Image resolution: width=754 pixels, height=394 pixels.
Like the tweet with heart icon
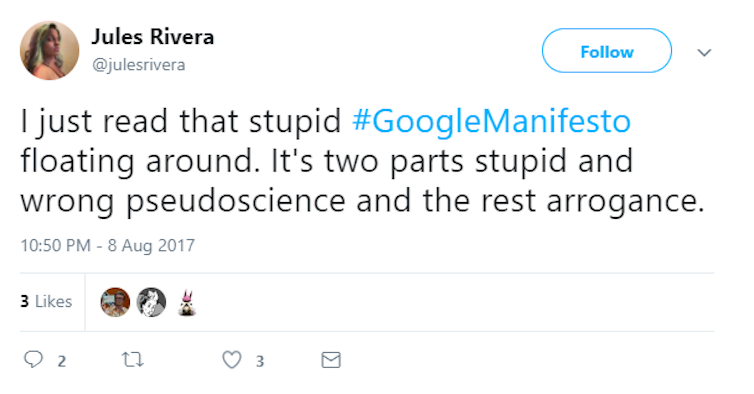pyautogui.click(x=232, y=359)
